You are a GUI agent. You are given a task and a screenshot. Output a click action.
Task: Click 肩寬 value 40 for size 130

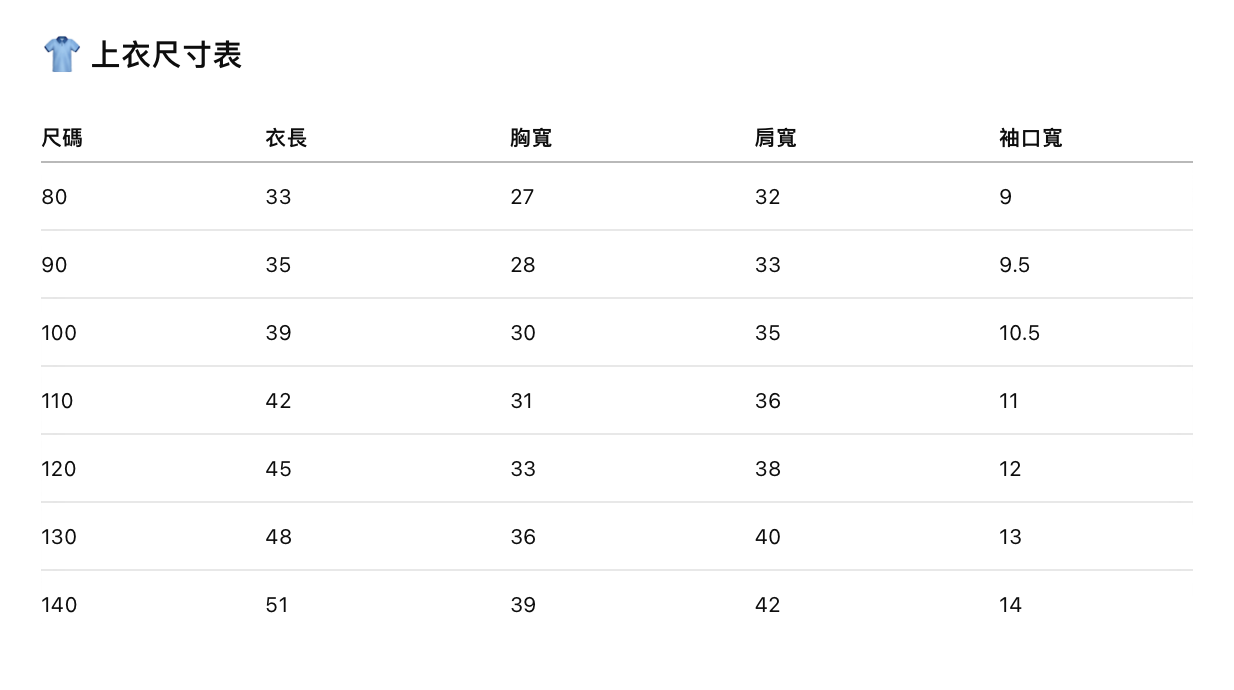(x=768, y=537)
